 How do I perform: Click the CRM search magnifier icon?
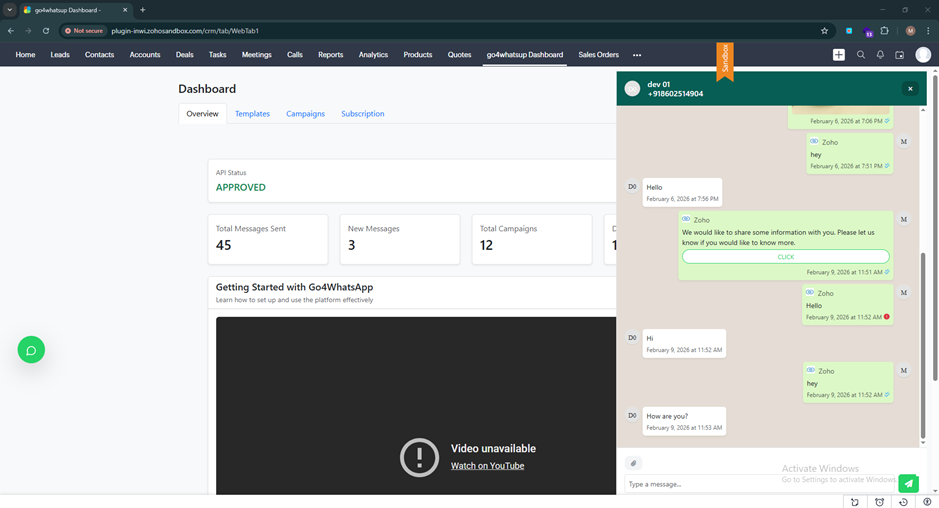861,55
